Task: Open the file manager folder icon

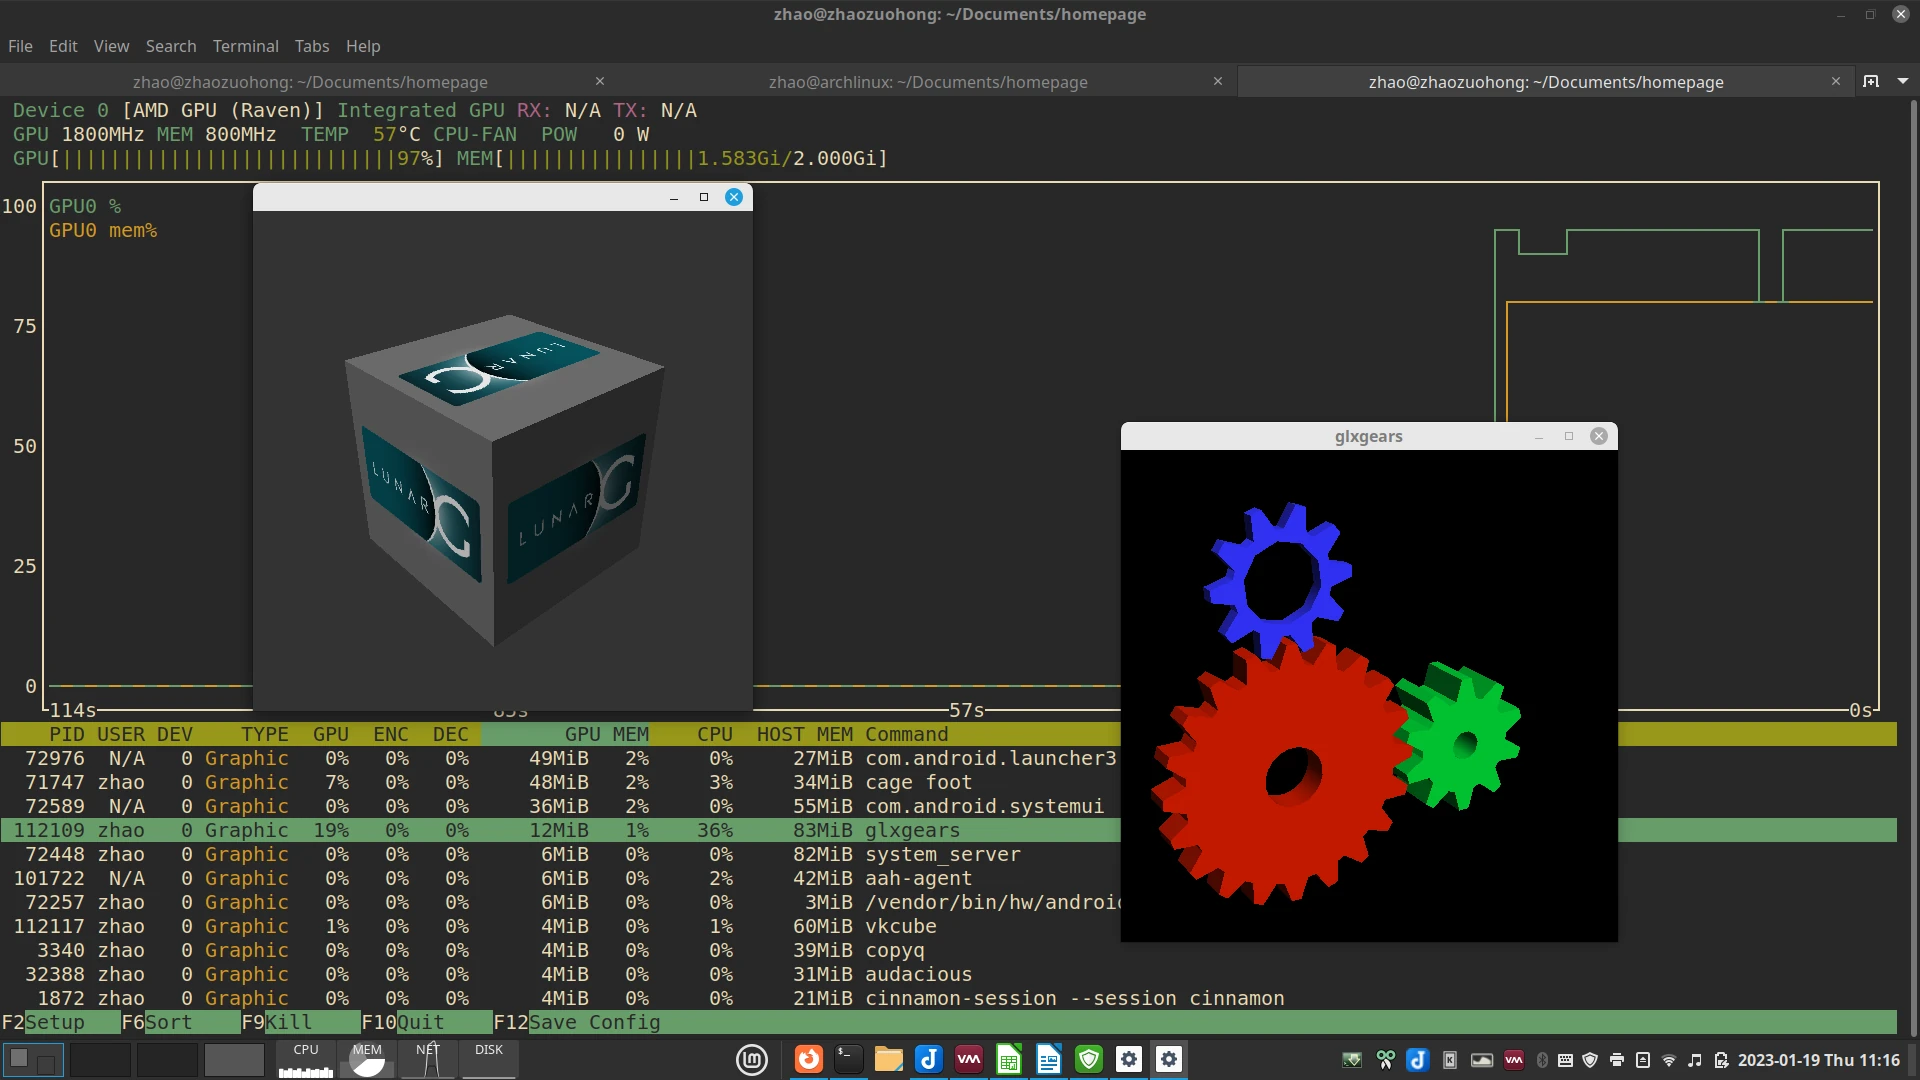Action: pyautogui.click(x=888, y=1059)
